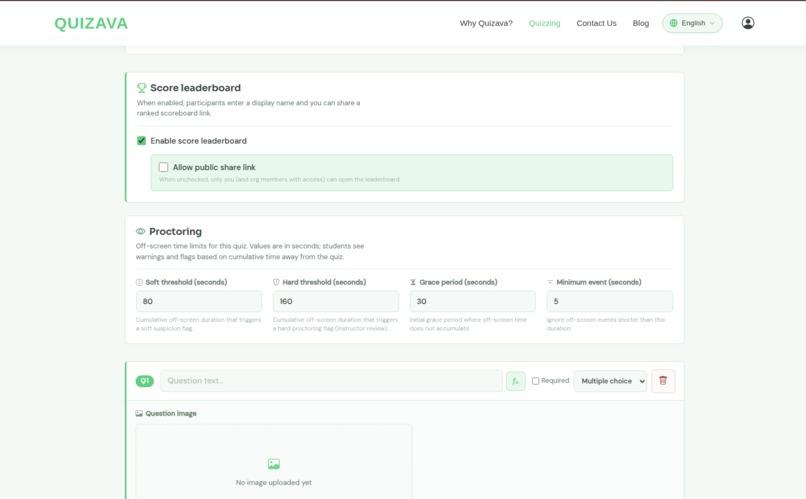Click the trophy icon beside Score leaderboard

point(141,88)
